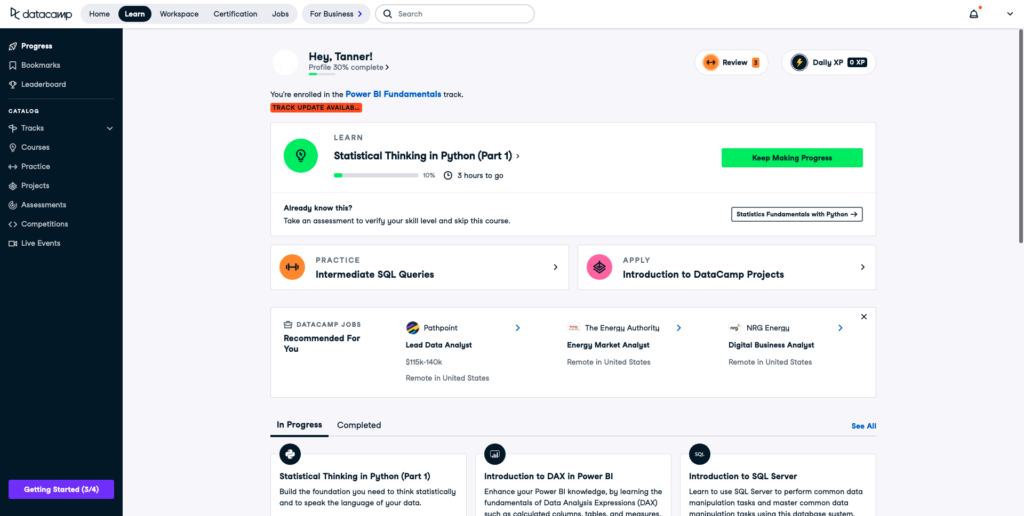The height and width of the screenshot is (516, 1024).
Task: Click the Progress rocket icon
Action: [13, 46]
